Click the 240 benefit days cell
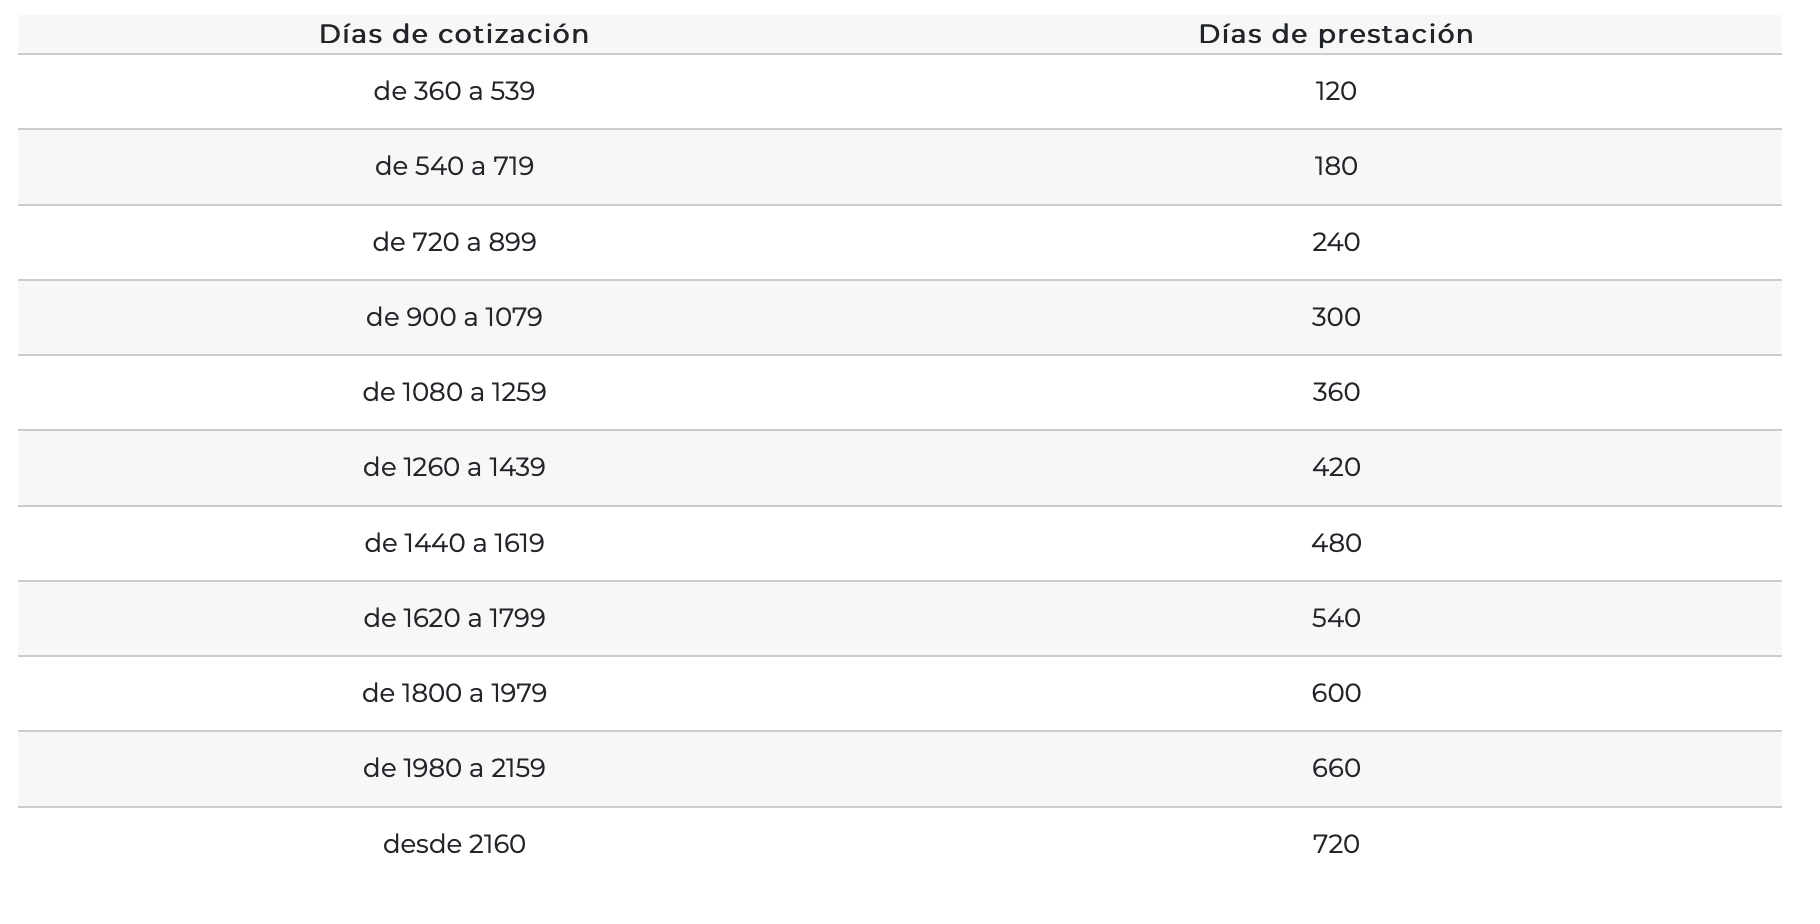1820x924 pixels. point(1335,242)
